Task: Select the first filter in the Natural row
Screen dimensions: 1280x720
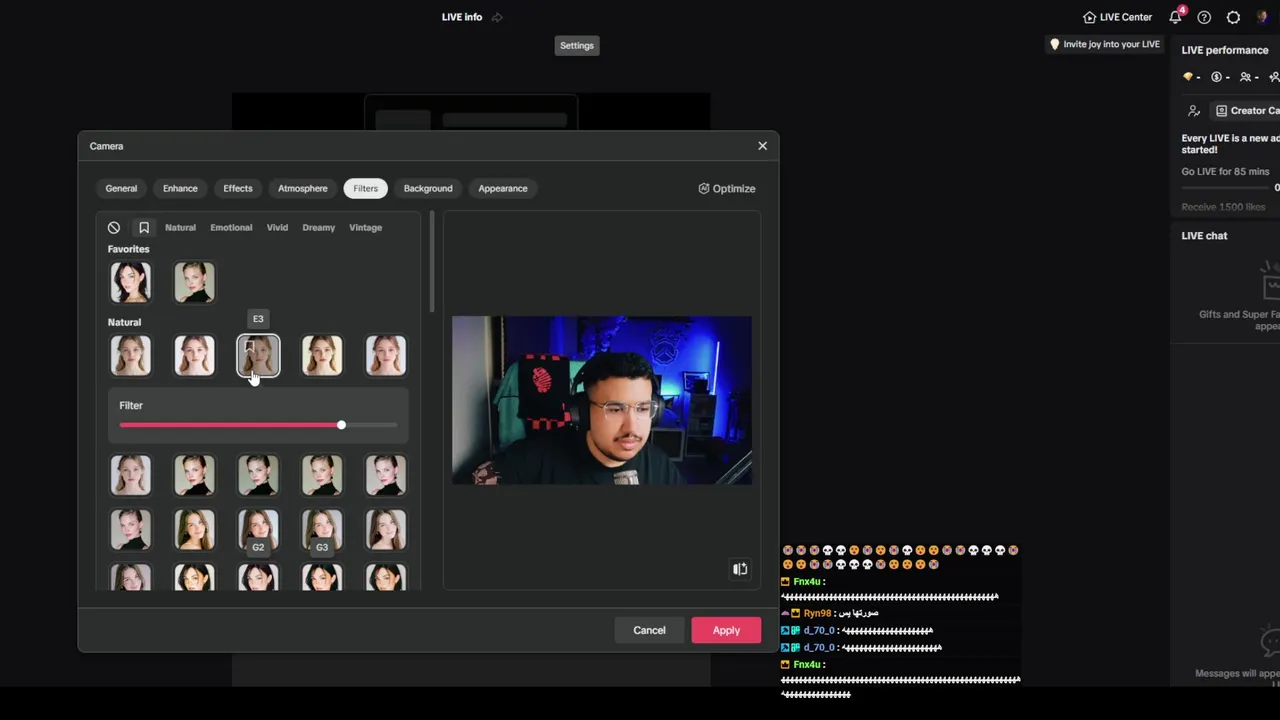Action: coord(131,356)
